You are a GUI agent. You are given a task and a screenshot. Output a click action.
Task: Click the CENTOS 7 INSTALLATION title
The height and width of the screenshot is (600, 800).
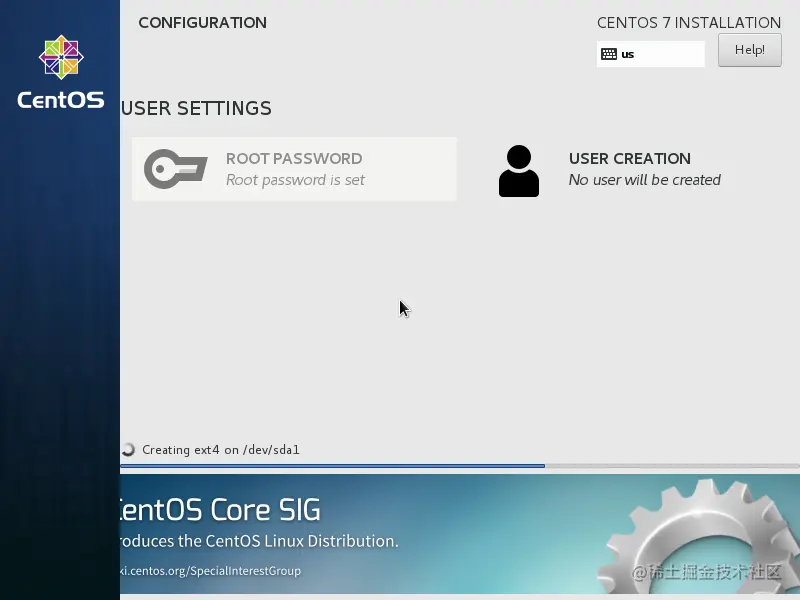click(x=689, y=22)
